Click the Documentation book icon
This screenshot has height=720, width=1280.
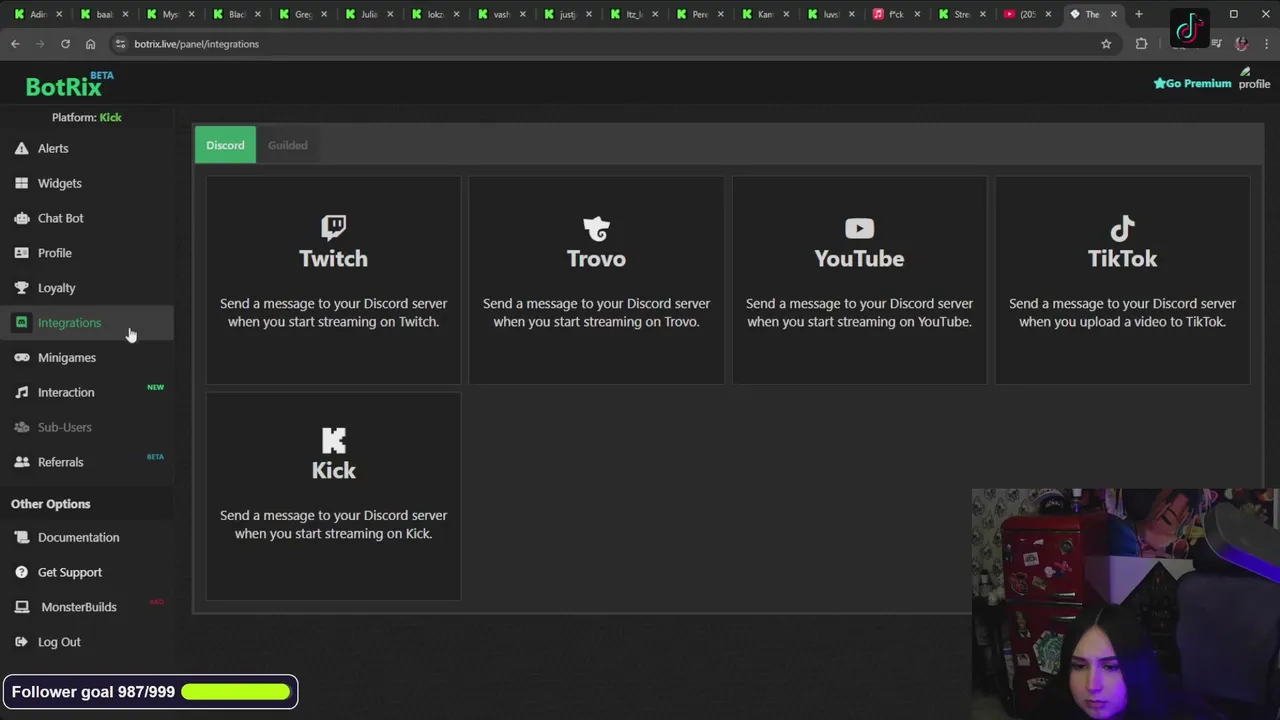[x=21, y=537]
